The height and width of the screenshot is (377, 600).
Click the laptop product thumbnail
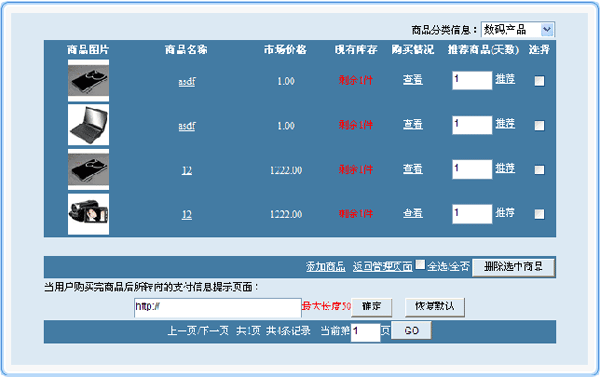point(88,125)
